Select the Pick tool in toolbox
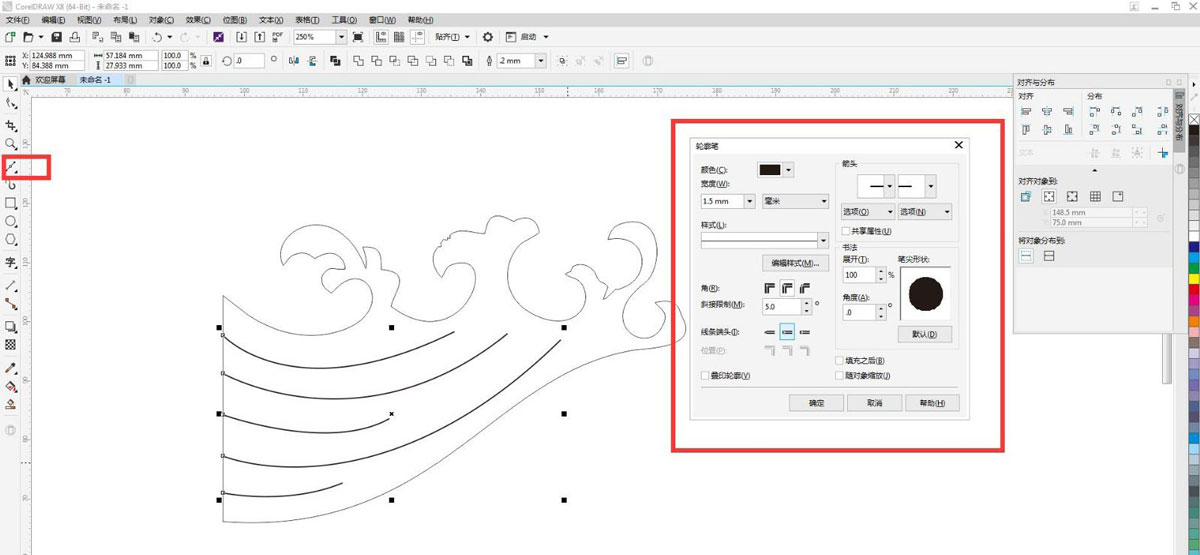Image resolution: width=1200 pixels, height=555 pixels. pyautogui.click(x=11, y=83)
